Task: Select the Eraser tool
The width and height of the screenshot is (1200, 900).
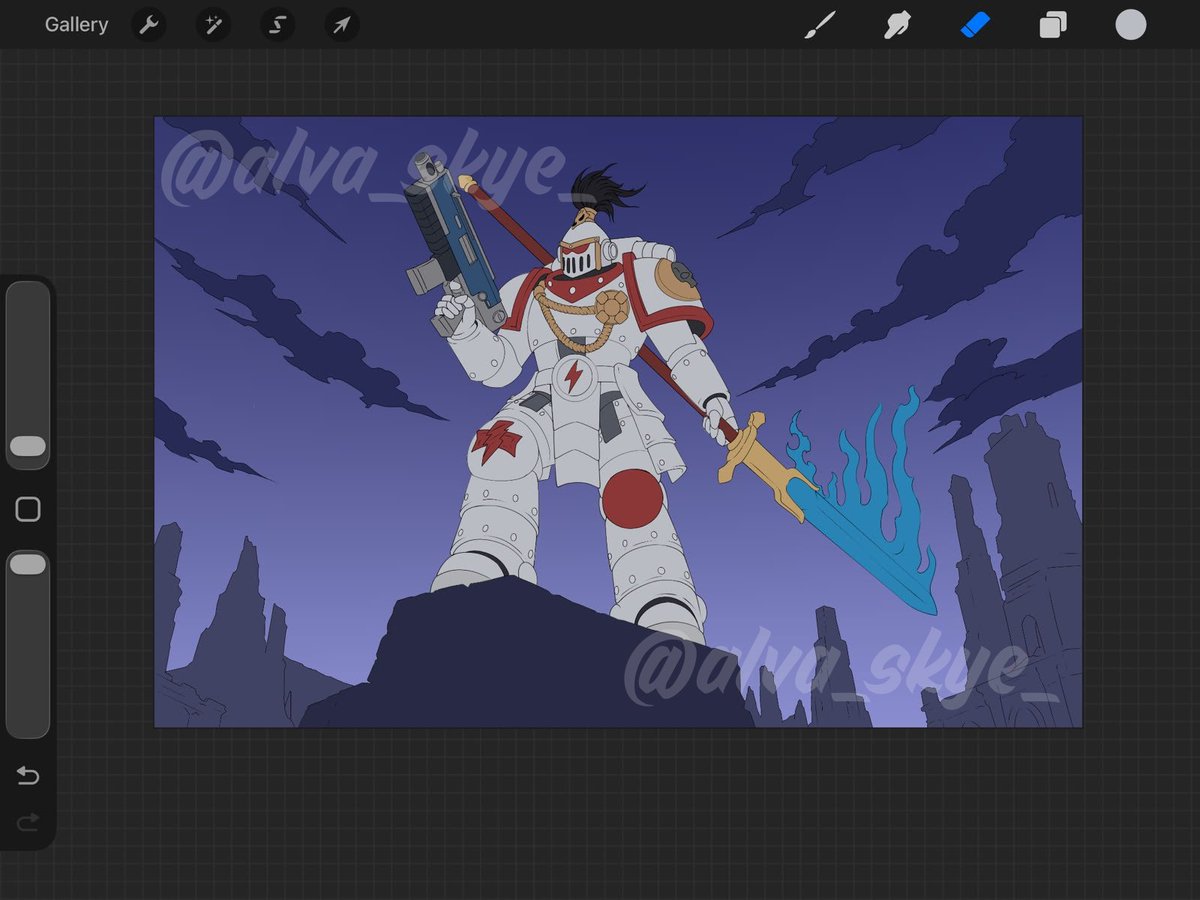Action: coord(975,25)
